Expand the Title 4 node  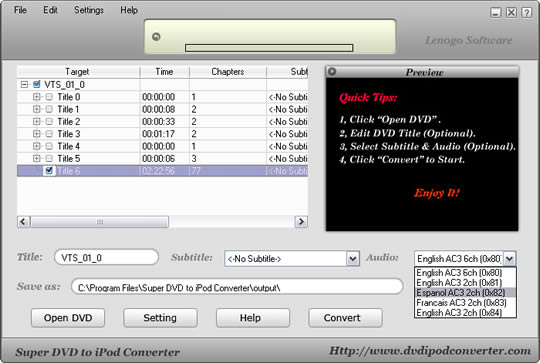(x=37, y=146)
